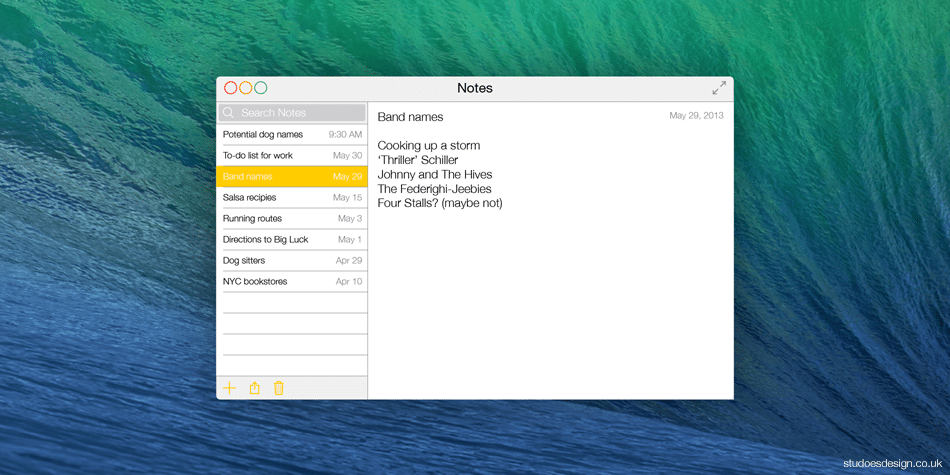Open the Salsa recipies note

tap(291, 197)
